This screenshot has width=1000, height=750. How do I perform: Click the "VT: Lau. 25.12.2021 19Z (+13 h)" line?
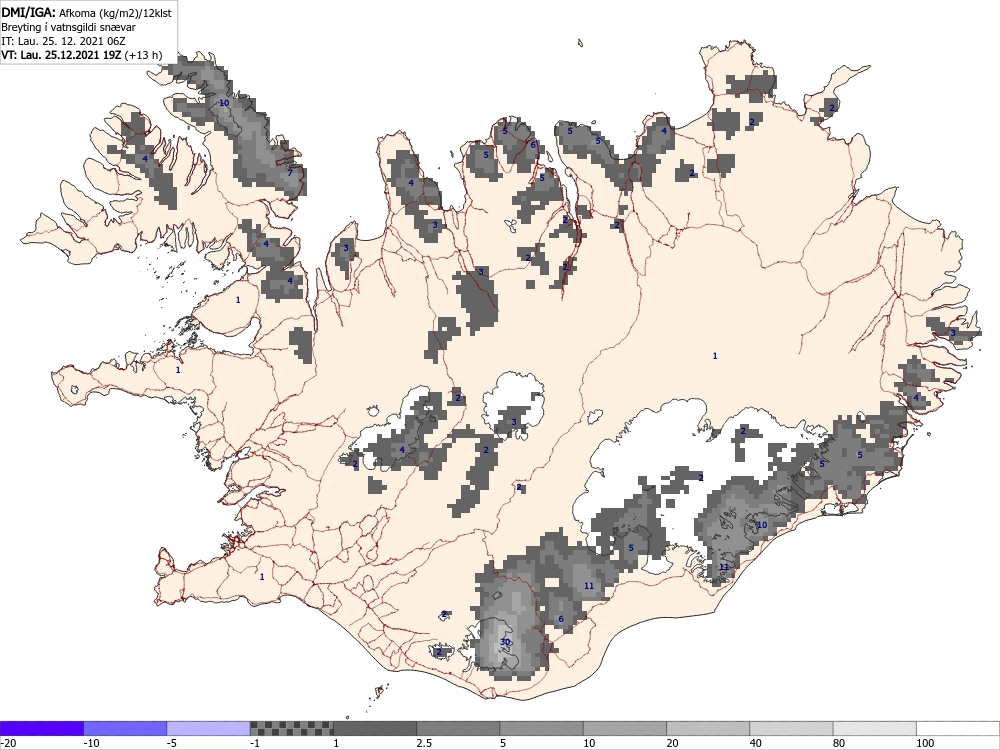click(82, 55)
